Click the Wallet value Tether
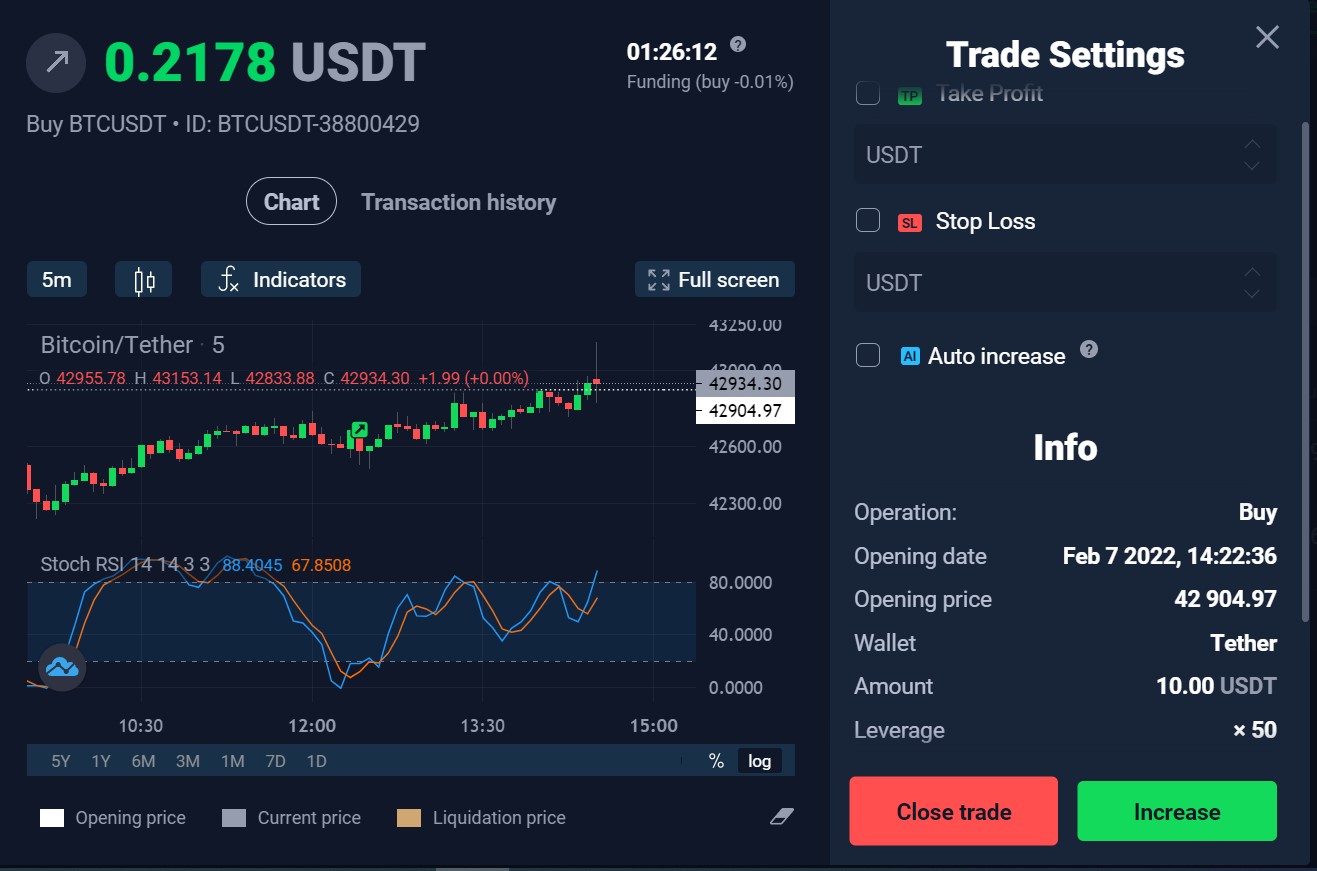Image resolution: width=1317 pixels, height=871 pixels. pyautogui.click(x=1244, y=643)
